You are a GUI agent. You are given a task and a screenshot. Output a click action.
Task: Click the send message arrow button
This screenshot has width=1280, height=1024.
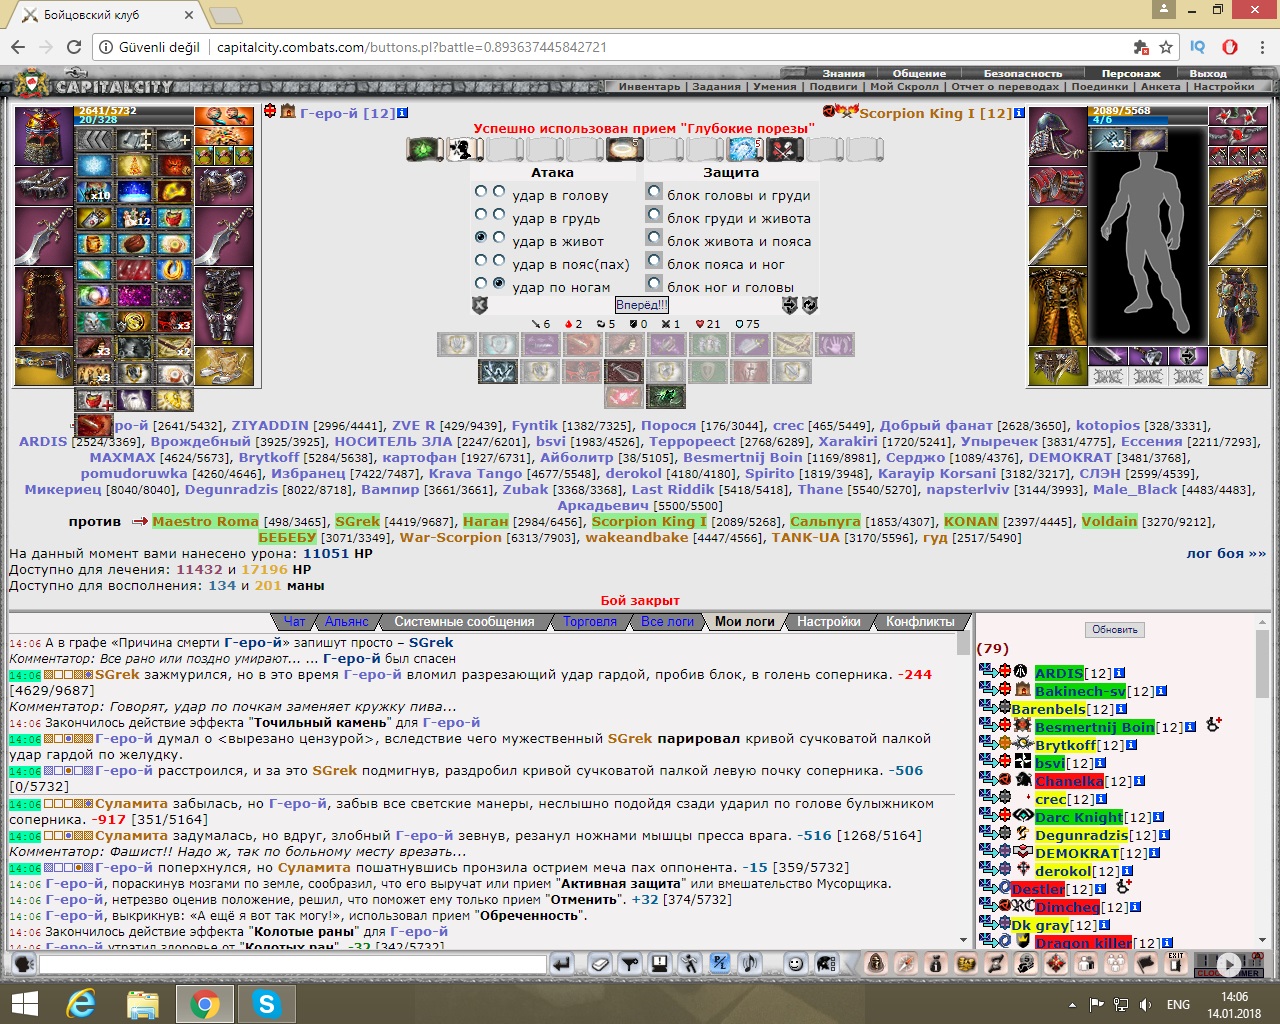click(x=562, y=964)
